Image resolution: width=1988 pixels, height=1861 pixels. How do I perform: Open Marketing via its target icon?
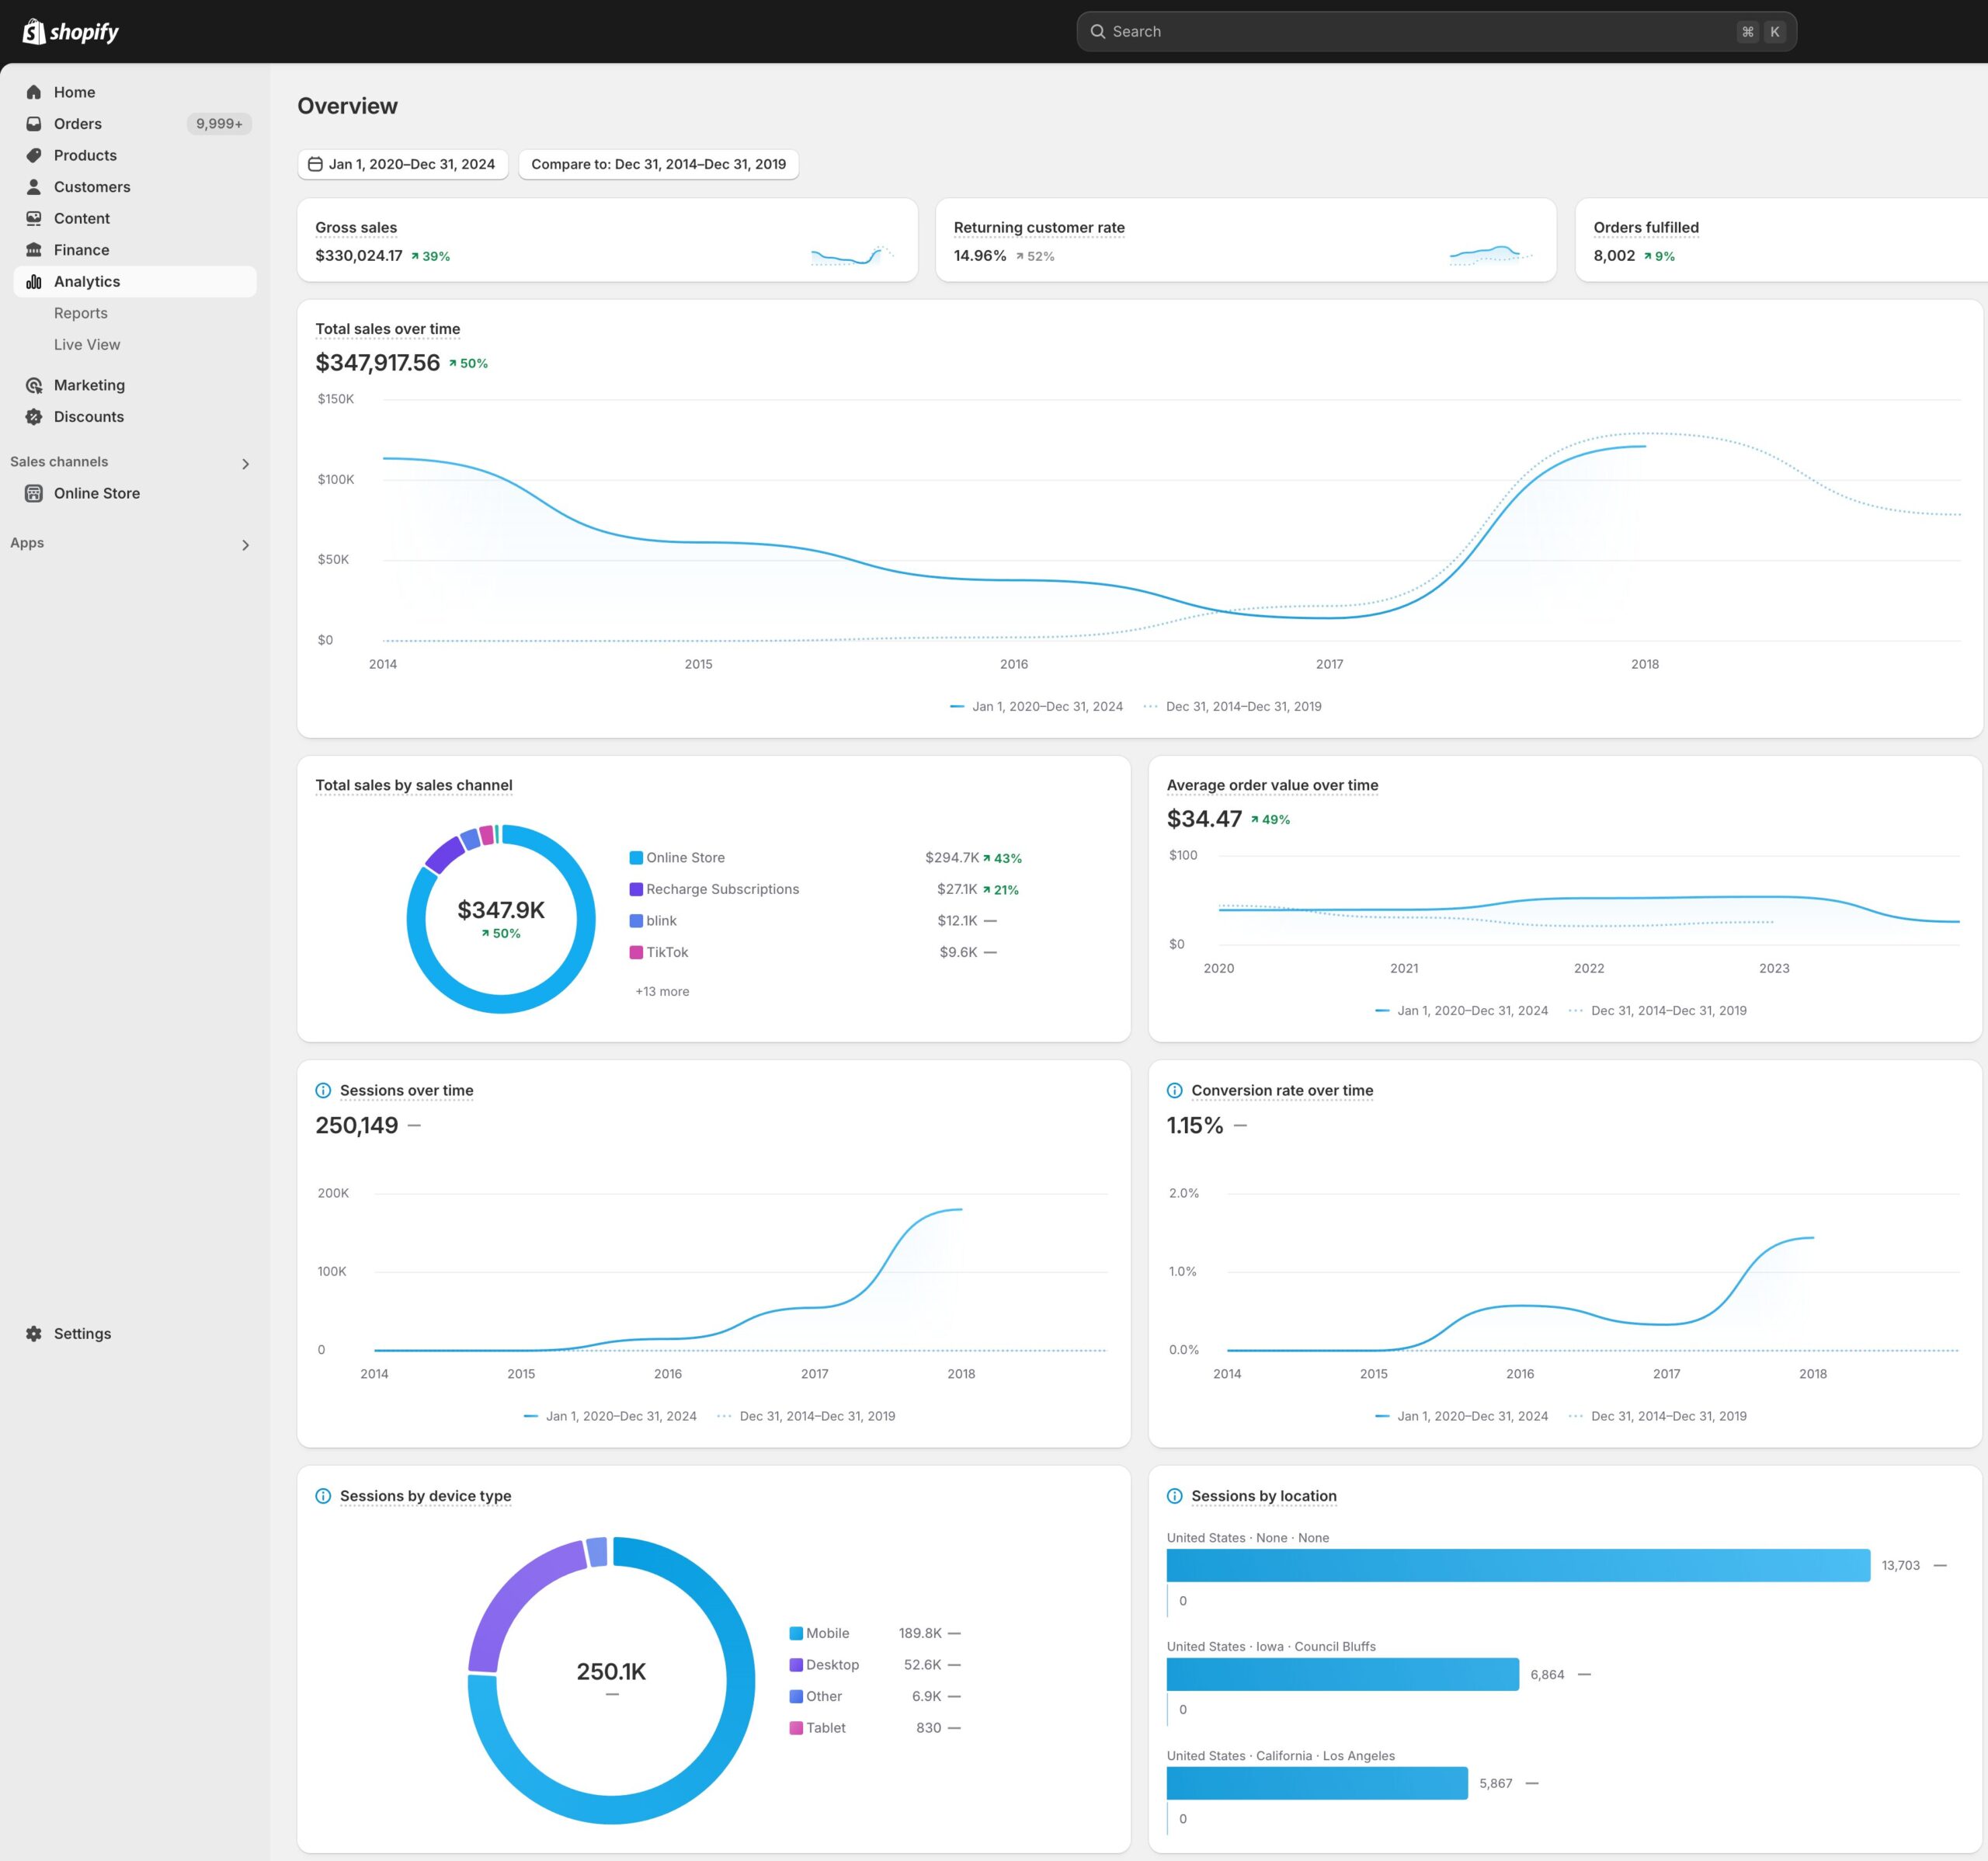tap(34, 385)
